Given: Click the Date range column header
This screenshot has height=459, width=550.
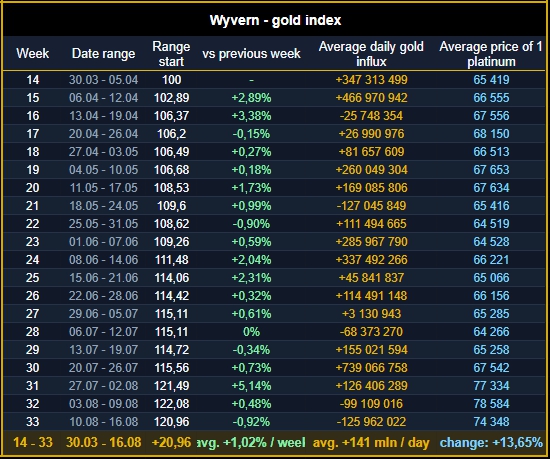Looking at the screenshot, I should coord(103,54).
